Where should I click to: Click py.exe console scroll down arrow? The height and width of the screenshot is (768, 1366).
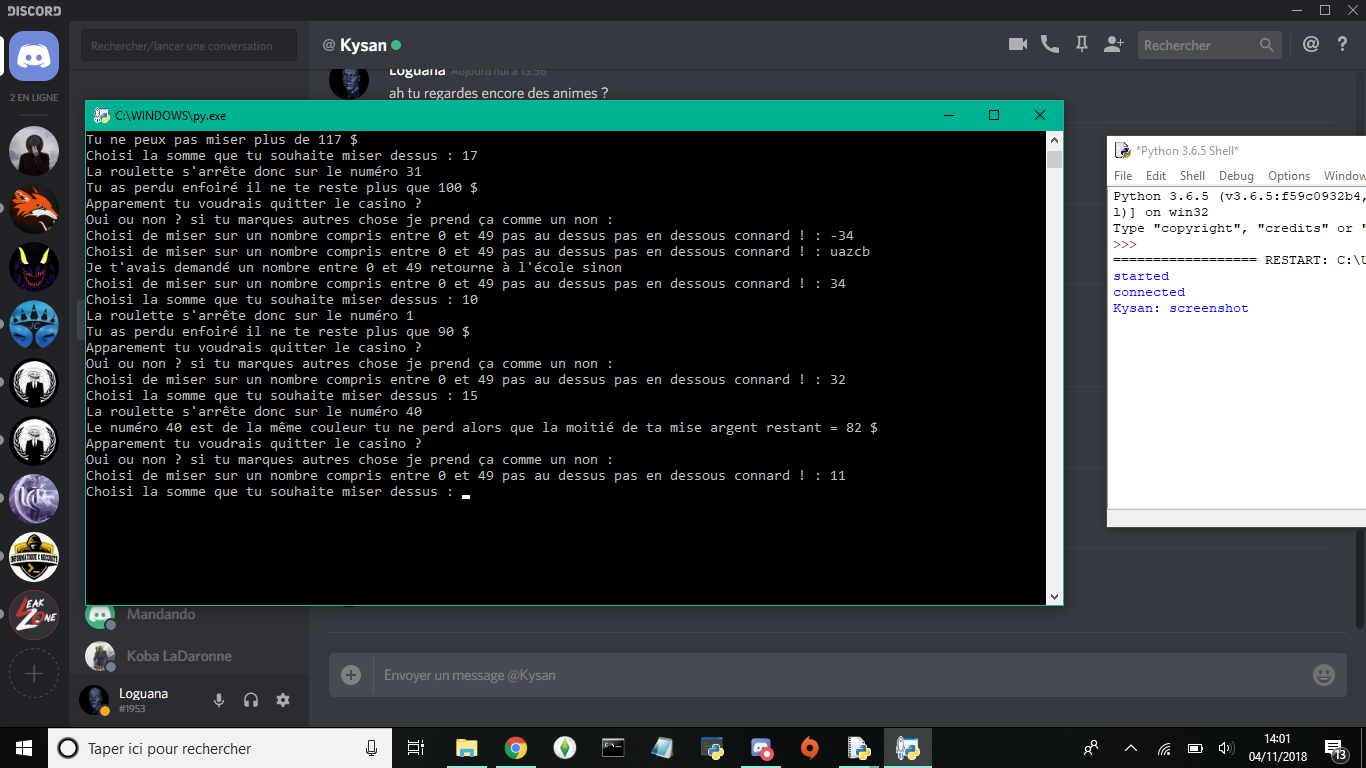1054,596
